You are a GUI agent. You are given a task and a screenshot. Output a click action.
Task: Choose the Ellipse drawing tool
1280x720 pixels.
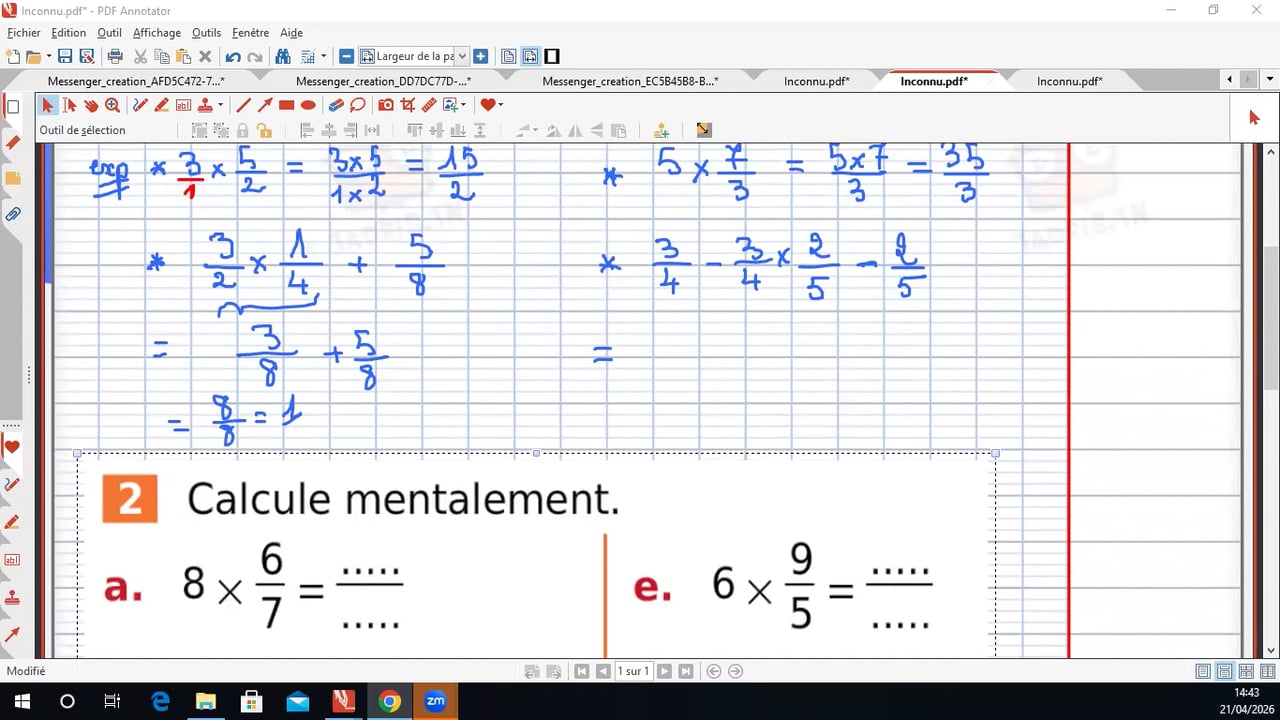point(308,105)
